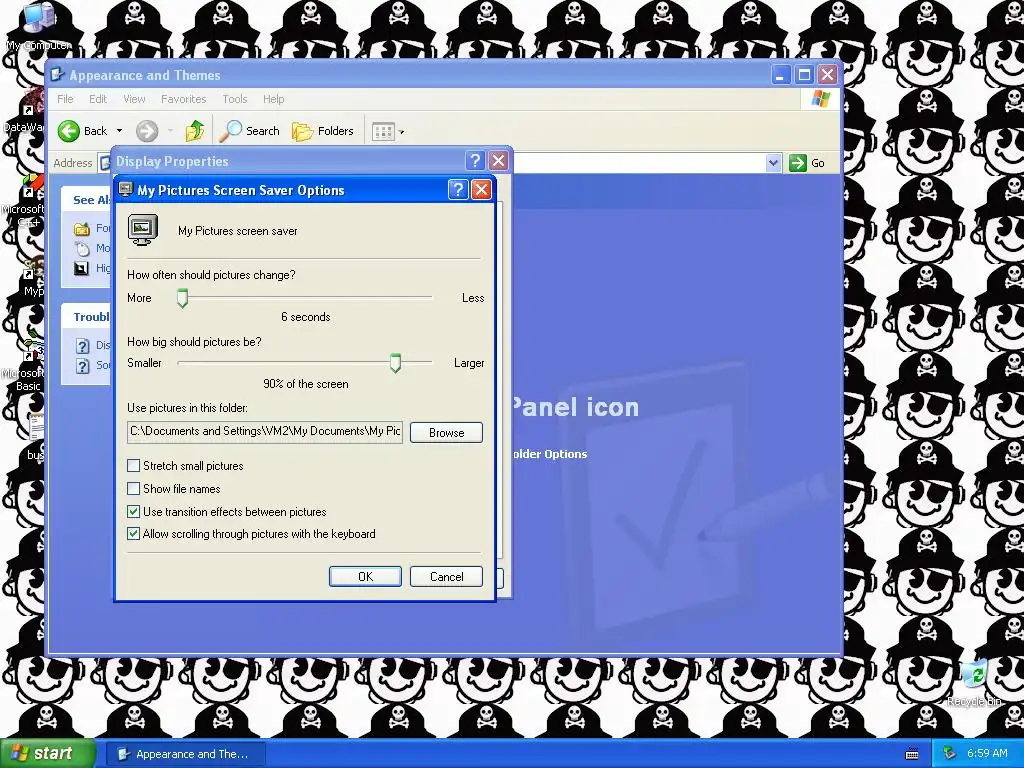Click the Back arrow icon in toolbar

tap(69, 131)
